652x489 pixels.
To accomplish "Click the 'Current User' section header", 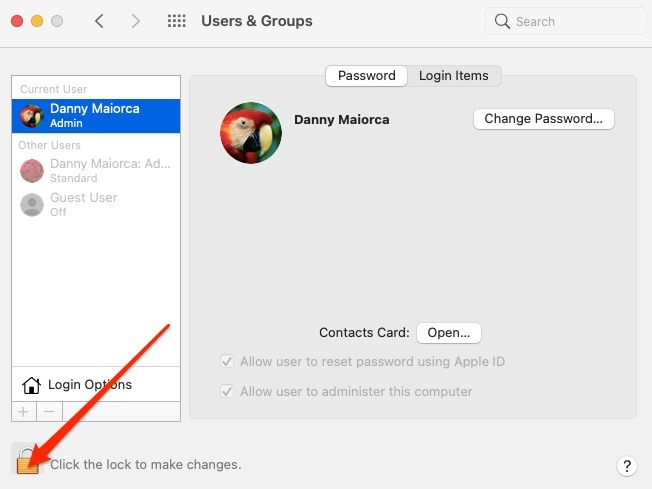I will click(54, 89).
